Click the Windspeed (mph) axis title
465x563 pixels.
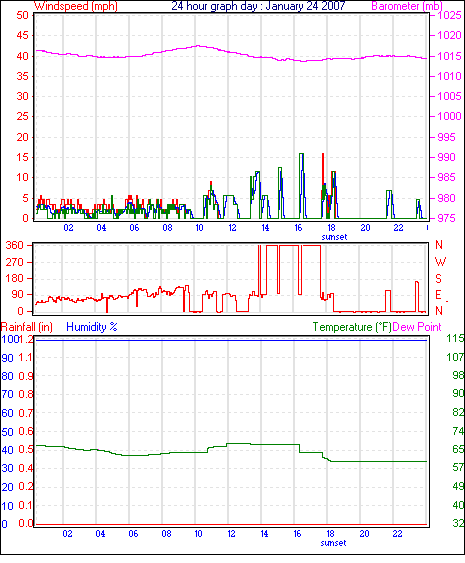coord(76,6)
